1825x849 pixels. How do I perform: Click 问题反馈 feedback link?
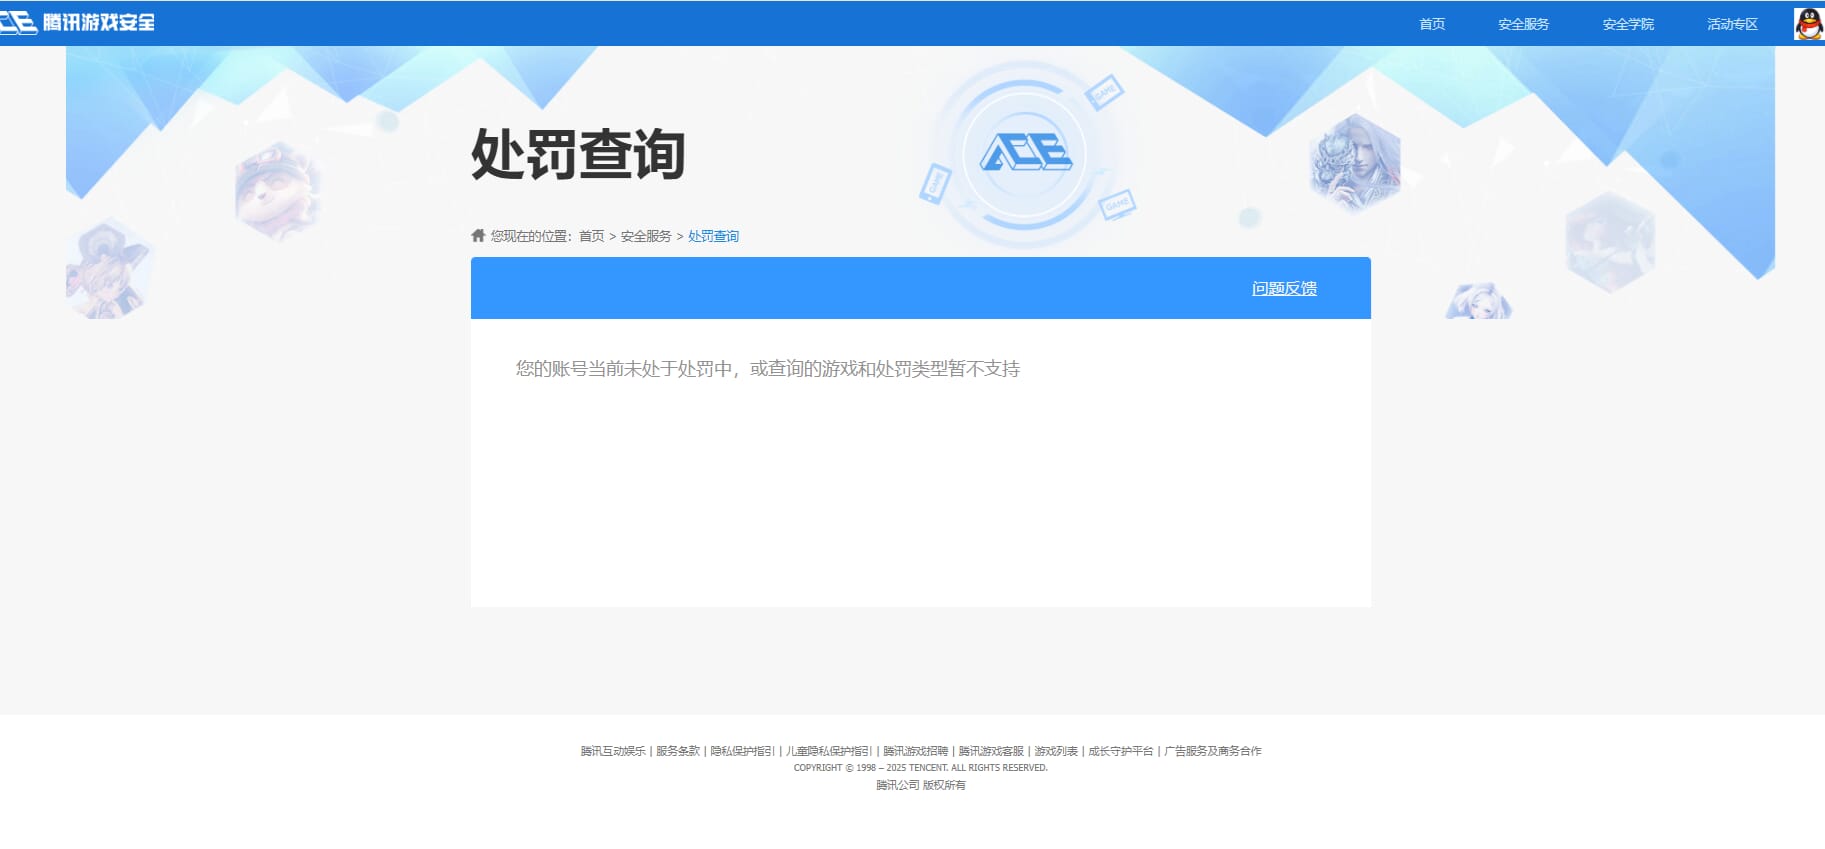click(x=1284, y=288)
